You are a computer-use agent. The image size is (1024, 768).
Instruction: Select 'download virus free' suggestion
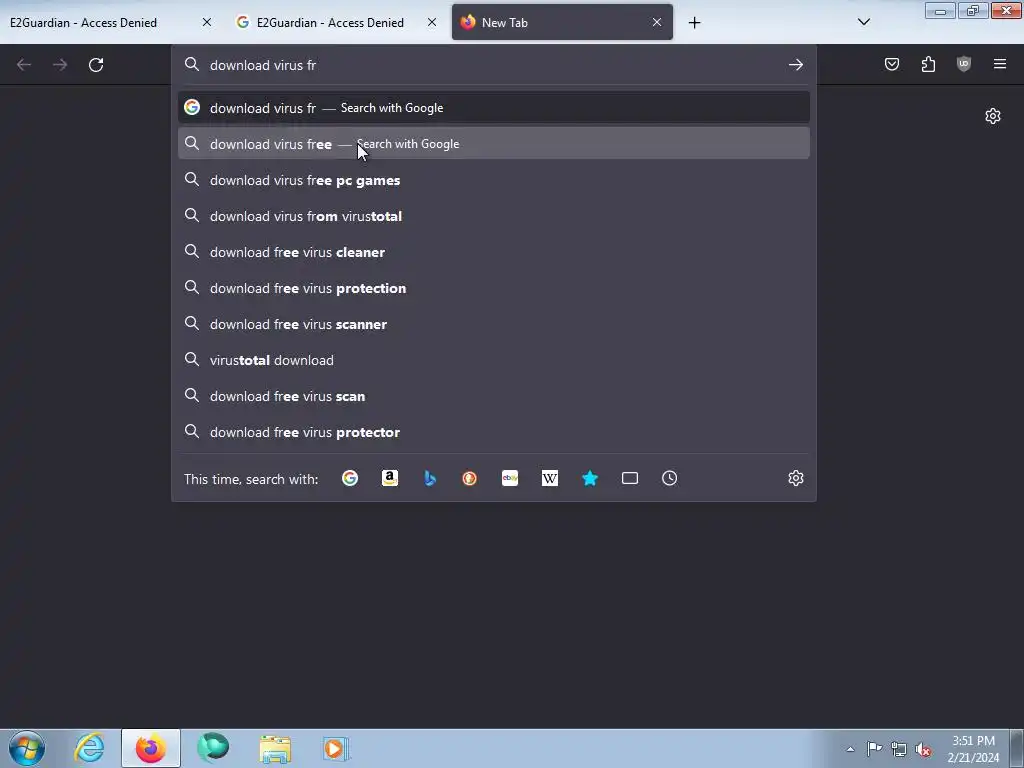pyautogui.click(x=494, y=144)
